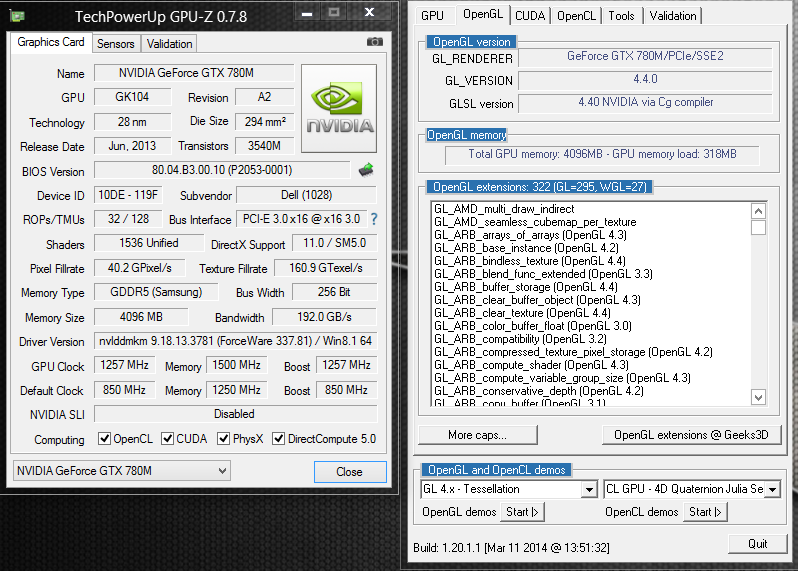This screenshot has width=798, height=571.
Task: Switch to the OpenCL tab
Action: pyautogui.click(x=577, y=16)
